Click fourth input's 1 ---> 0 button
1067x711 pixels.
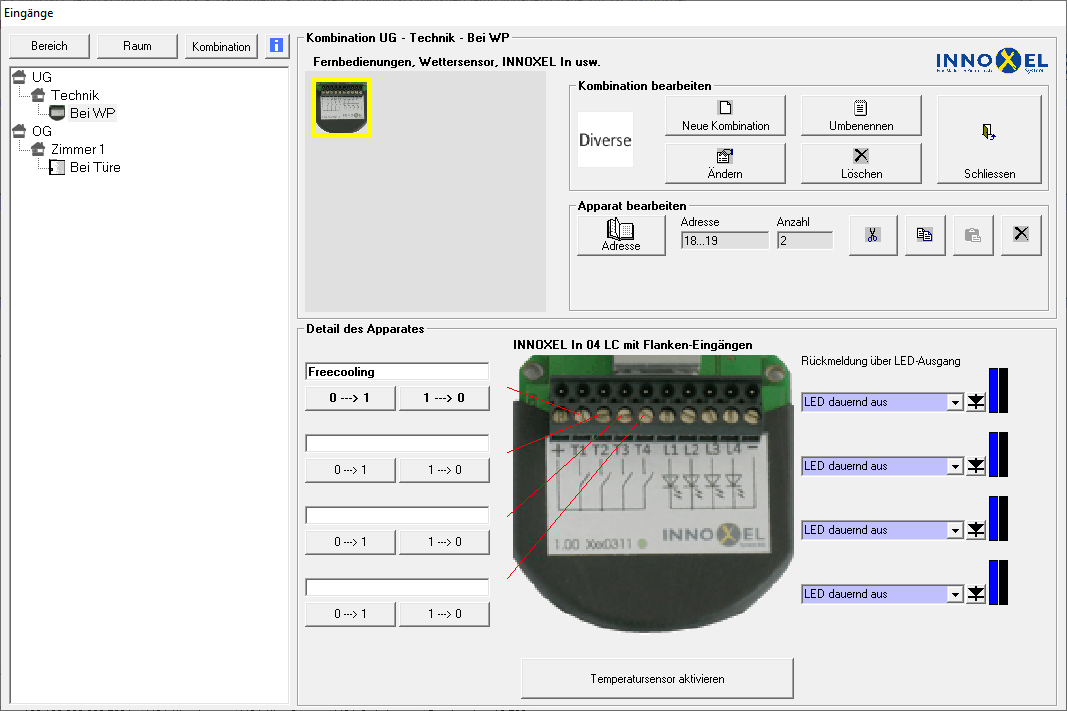click(x=444, y=614)
